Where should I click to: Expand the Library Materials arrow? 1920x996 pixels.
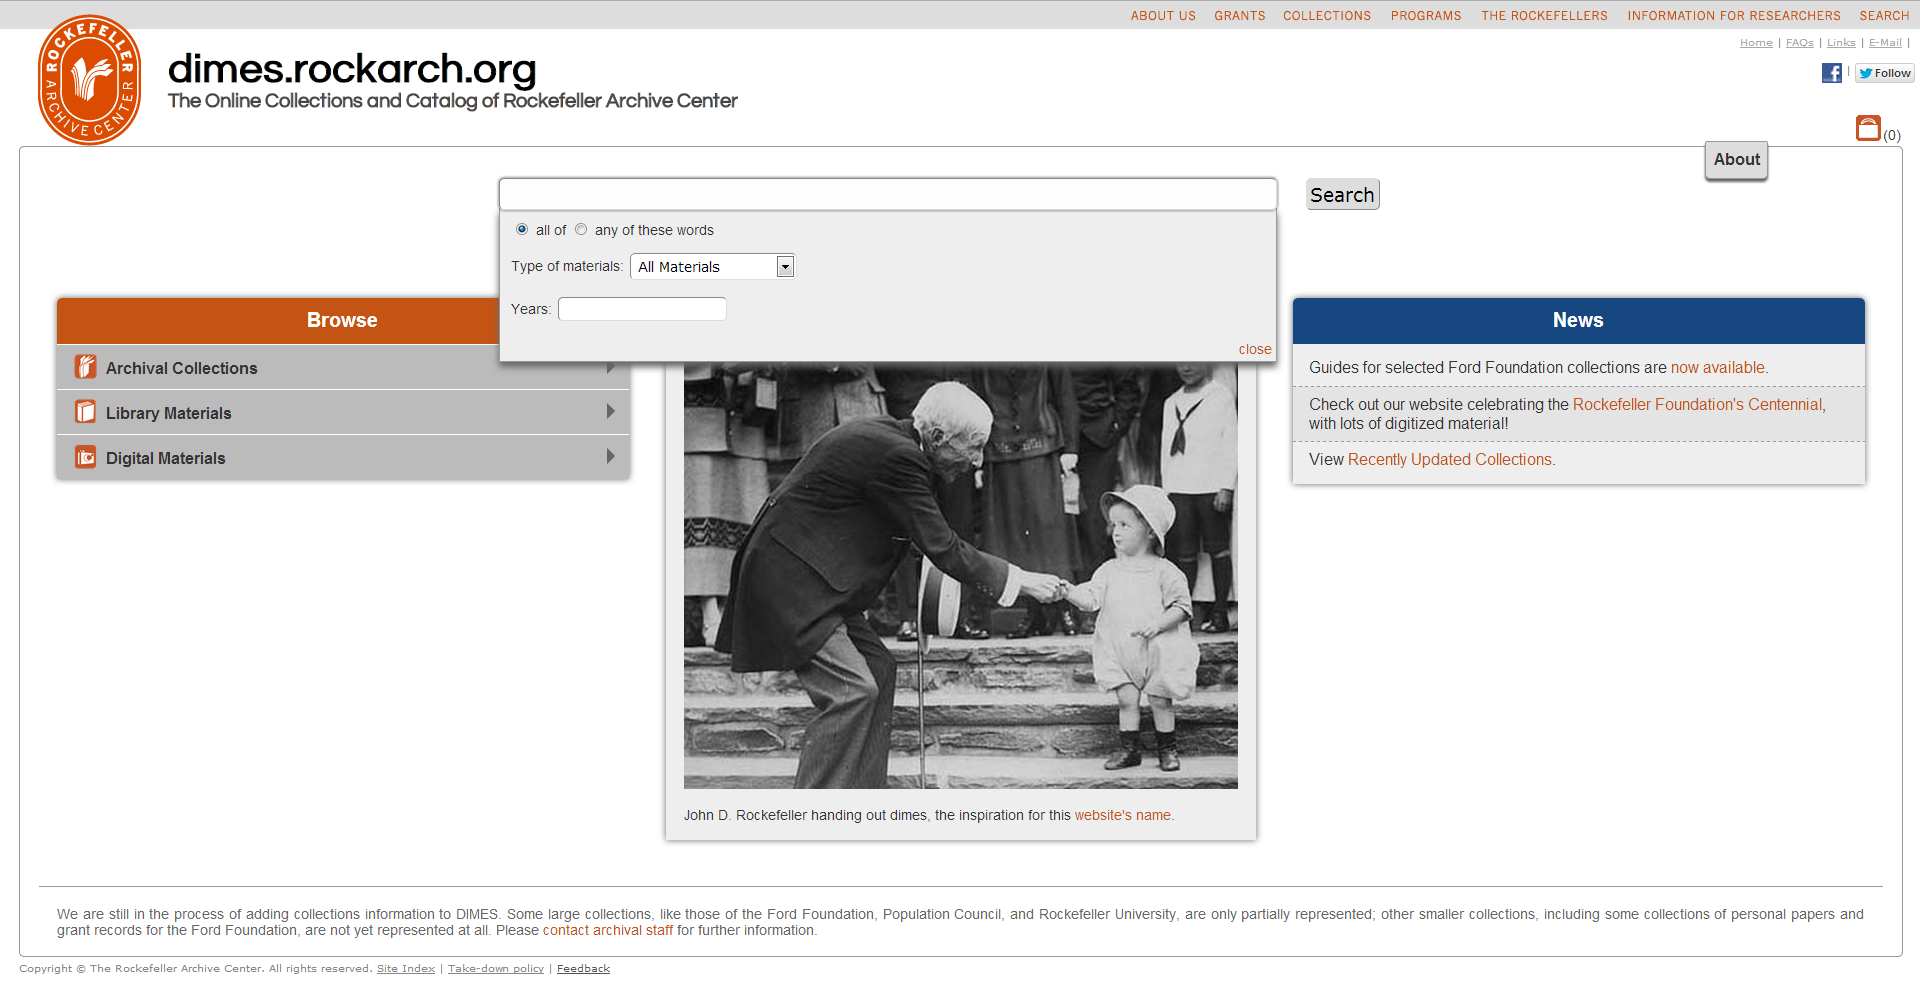coord(610,411)
